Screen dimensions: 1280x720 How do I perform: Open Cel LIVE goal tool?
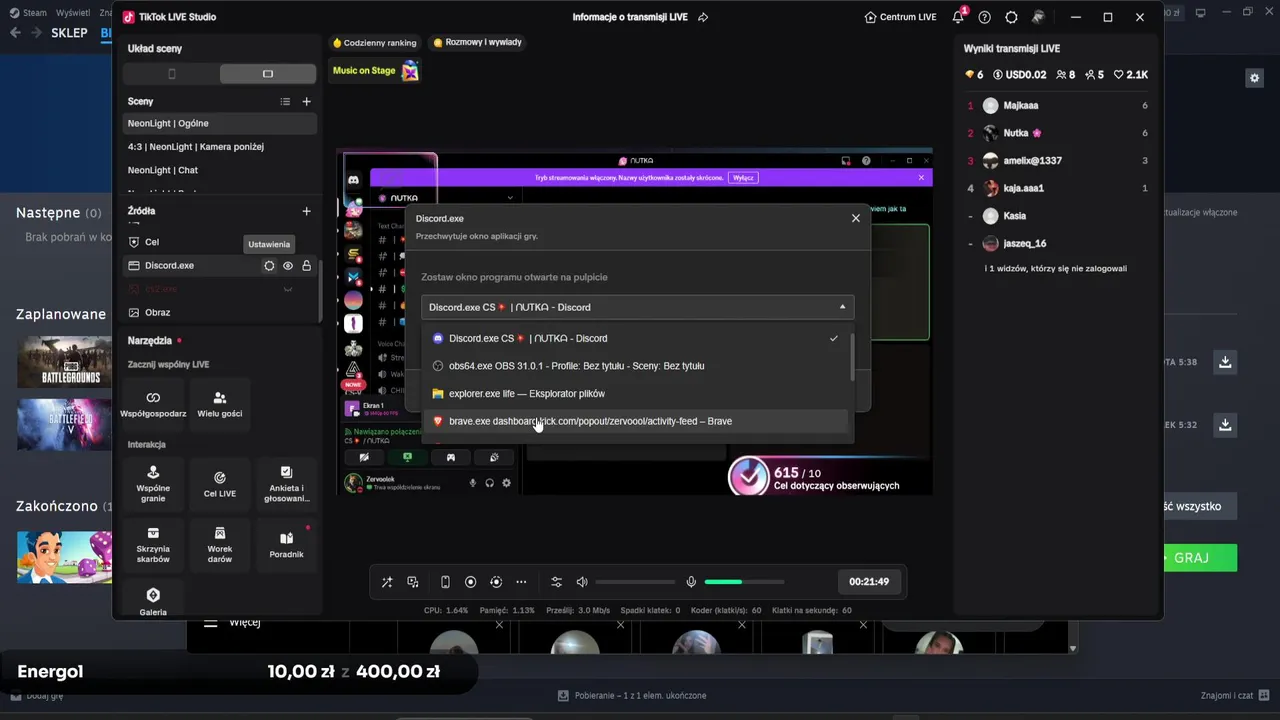pyautogui.click(x=220, y=484)
